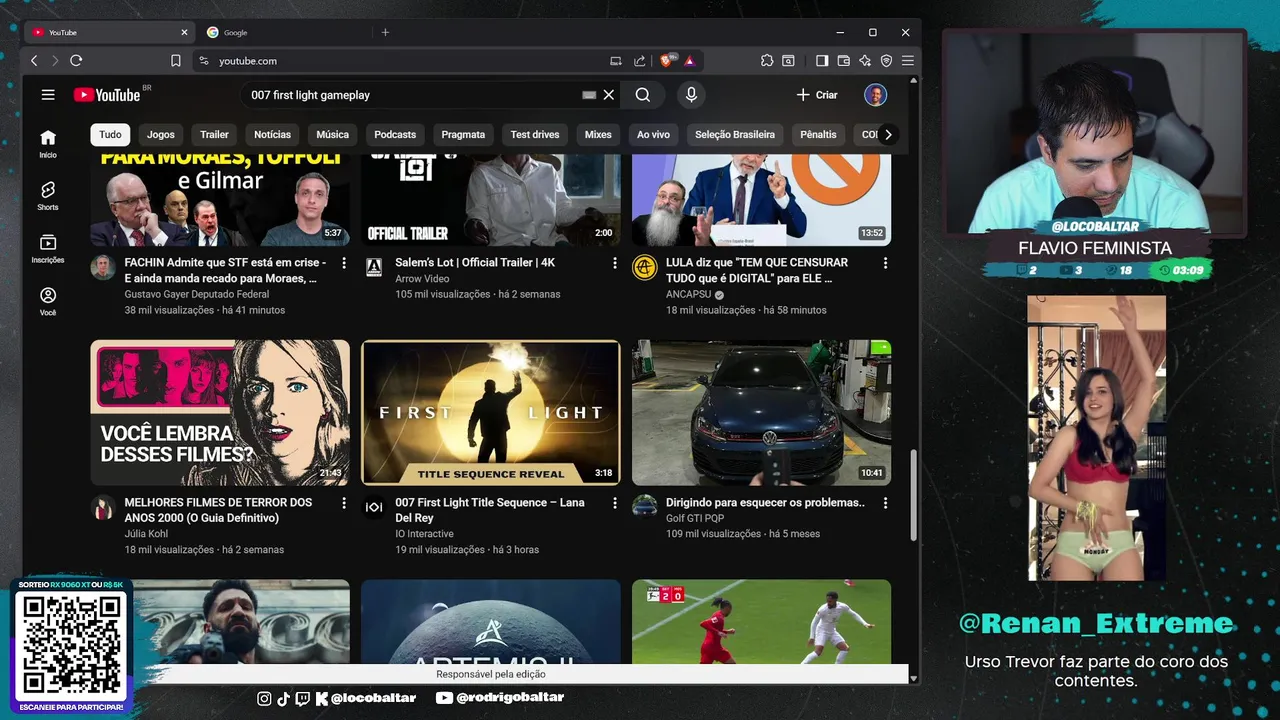The height and width of the screenshot is (720, 1280).
Task: Share this page via share icon
Action: 639,61
